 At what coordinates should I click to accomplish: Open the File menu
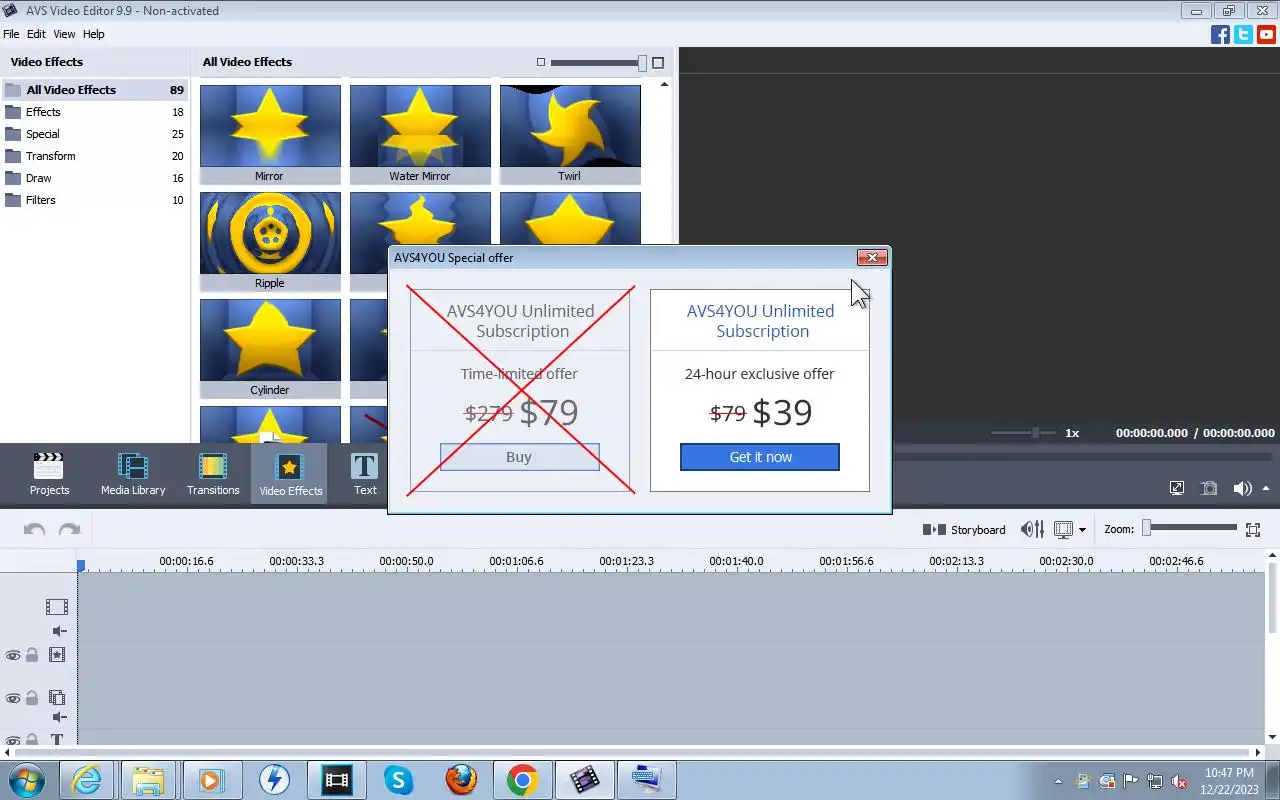click(11, 34)
